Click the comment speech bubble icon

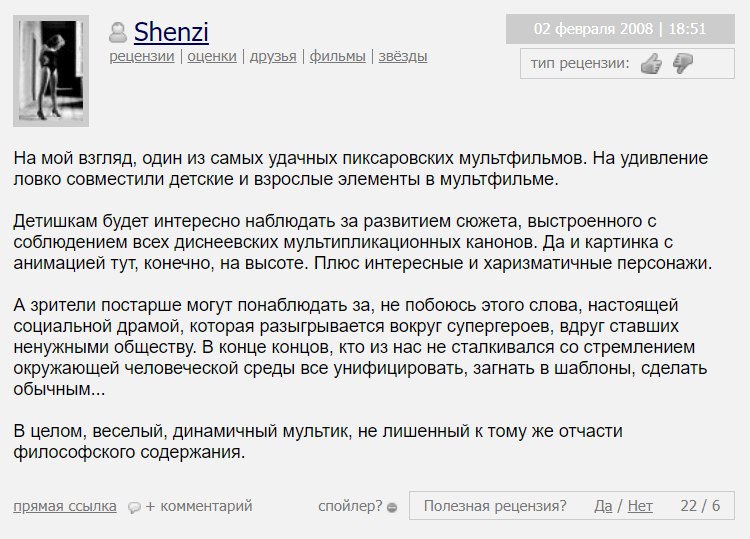pos(134,507)
